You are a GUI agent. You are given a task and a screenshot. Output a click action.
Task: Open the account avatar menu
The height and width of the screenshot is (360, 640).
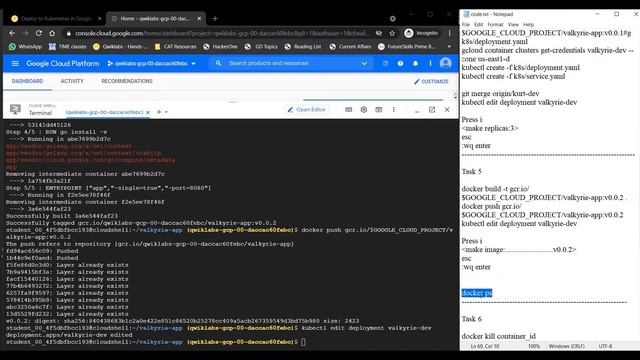(x=446, y=63)
